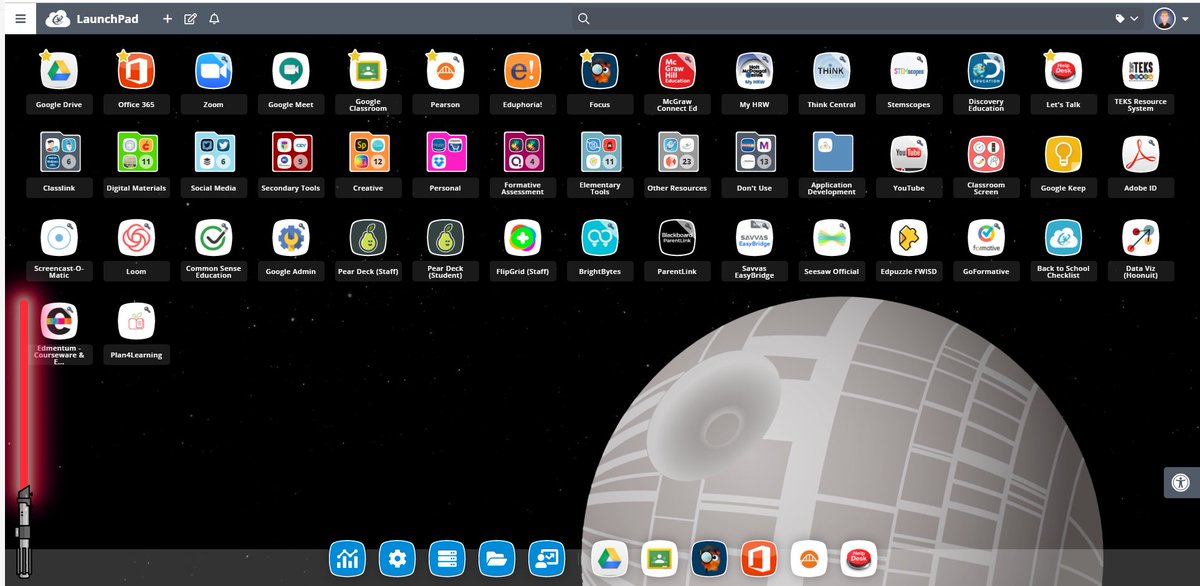This screenshot has height=586, width=1200.
Task: Expand the Personal folder
Action: [445, 154]
